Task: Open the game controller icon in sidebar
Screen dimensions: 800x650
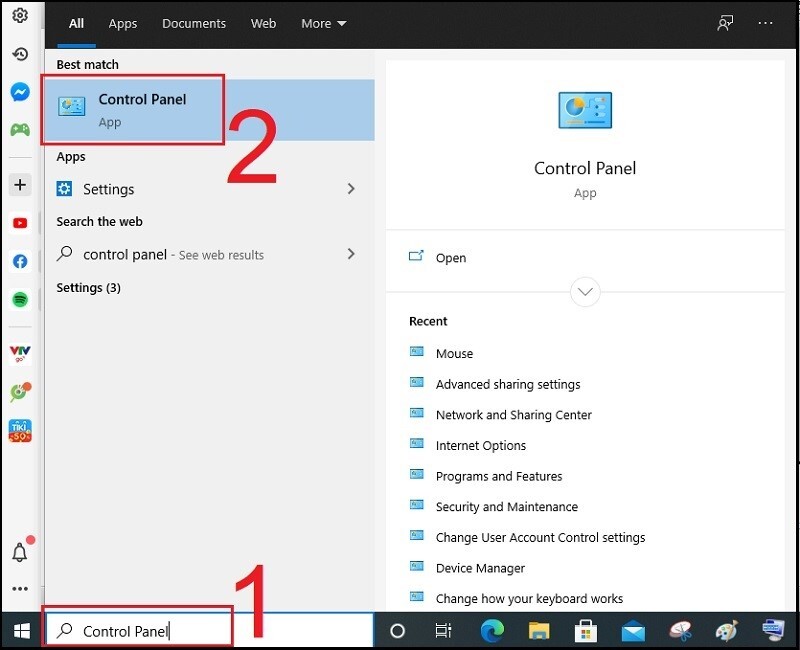Action: tap(20, 130)
